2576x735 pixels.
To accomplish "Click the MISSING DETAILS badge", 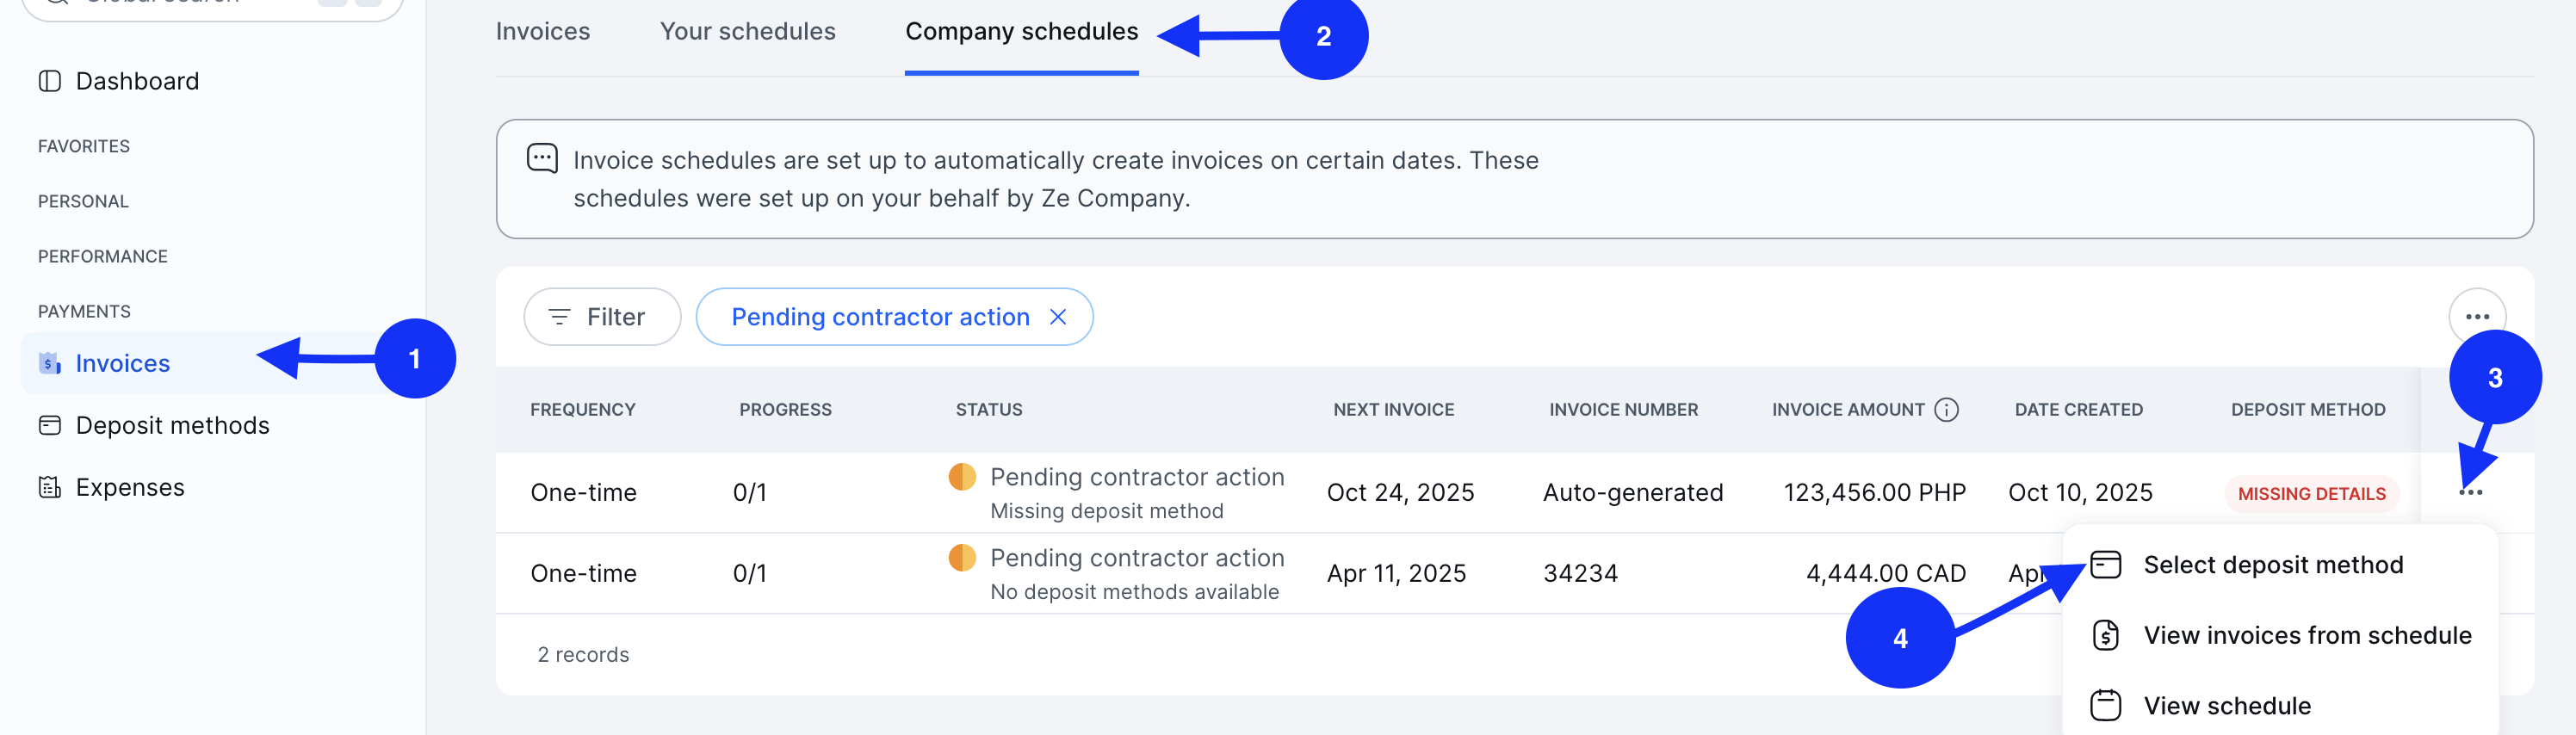I will tap(2311, 494).
